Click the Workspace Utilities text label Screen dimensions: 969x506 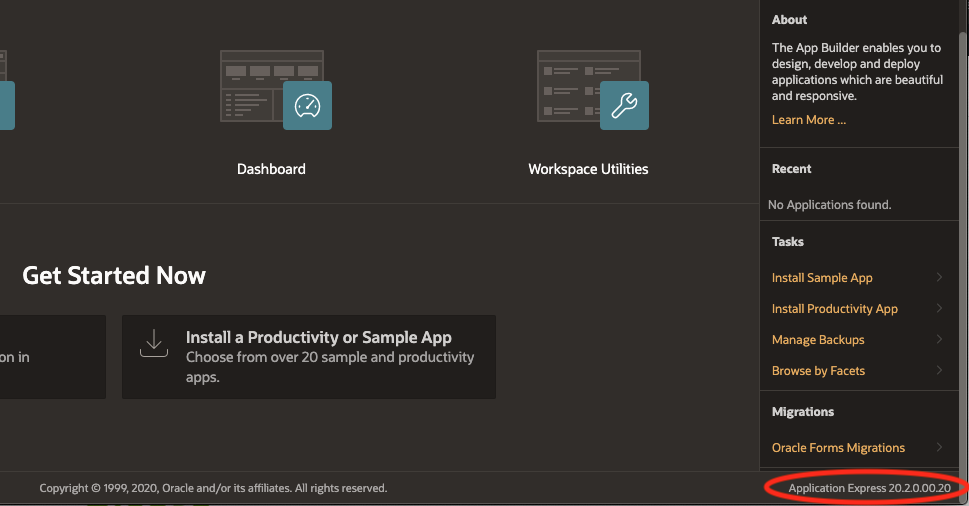(588, 169)
